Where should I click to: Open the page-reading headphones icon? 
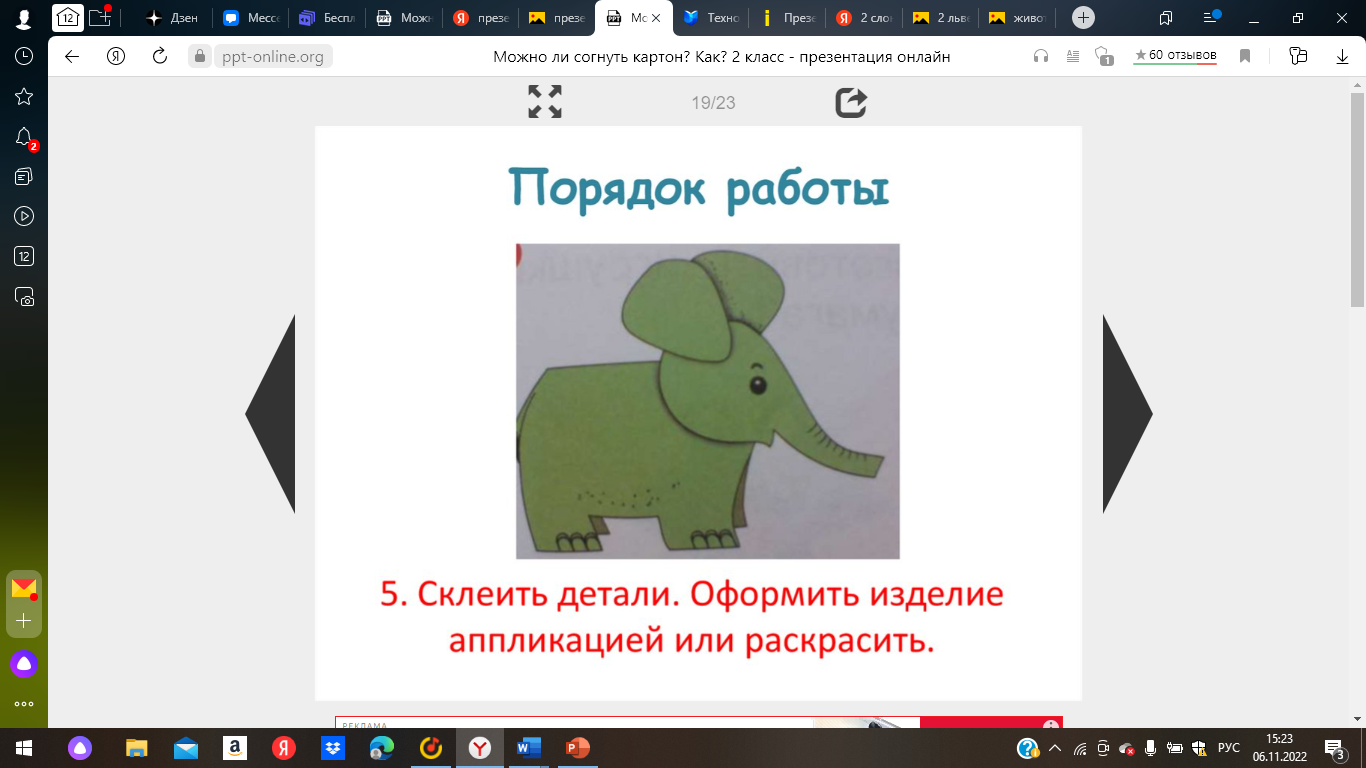coord(1041,56)
